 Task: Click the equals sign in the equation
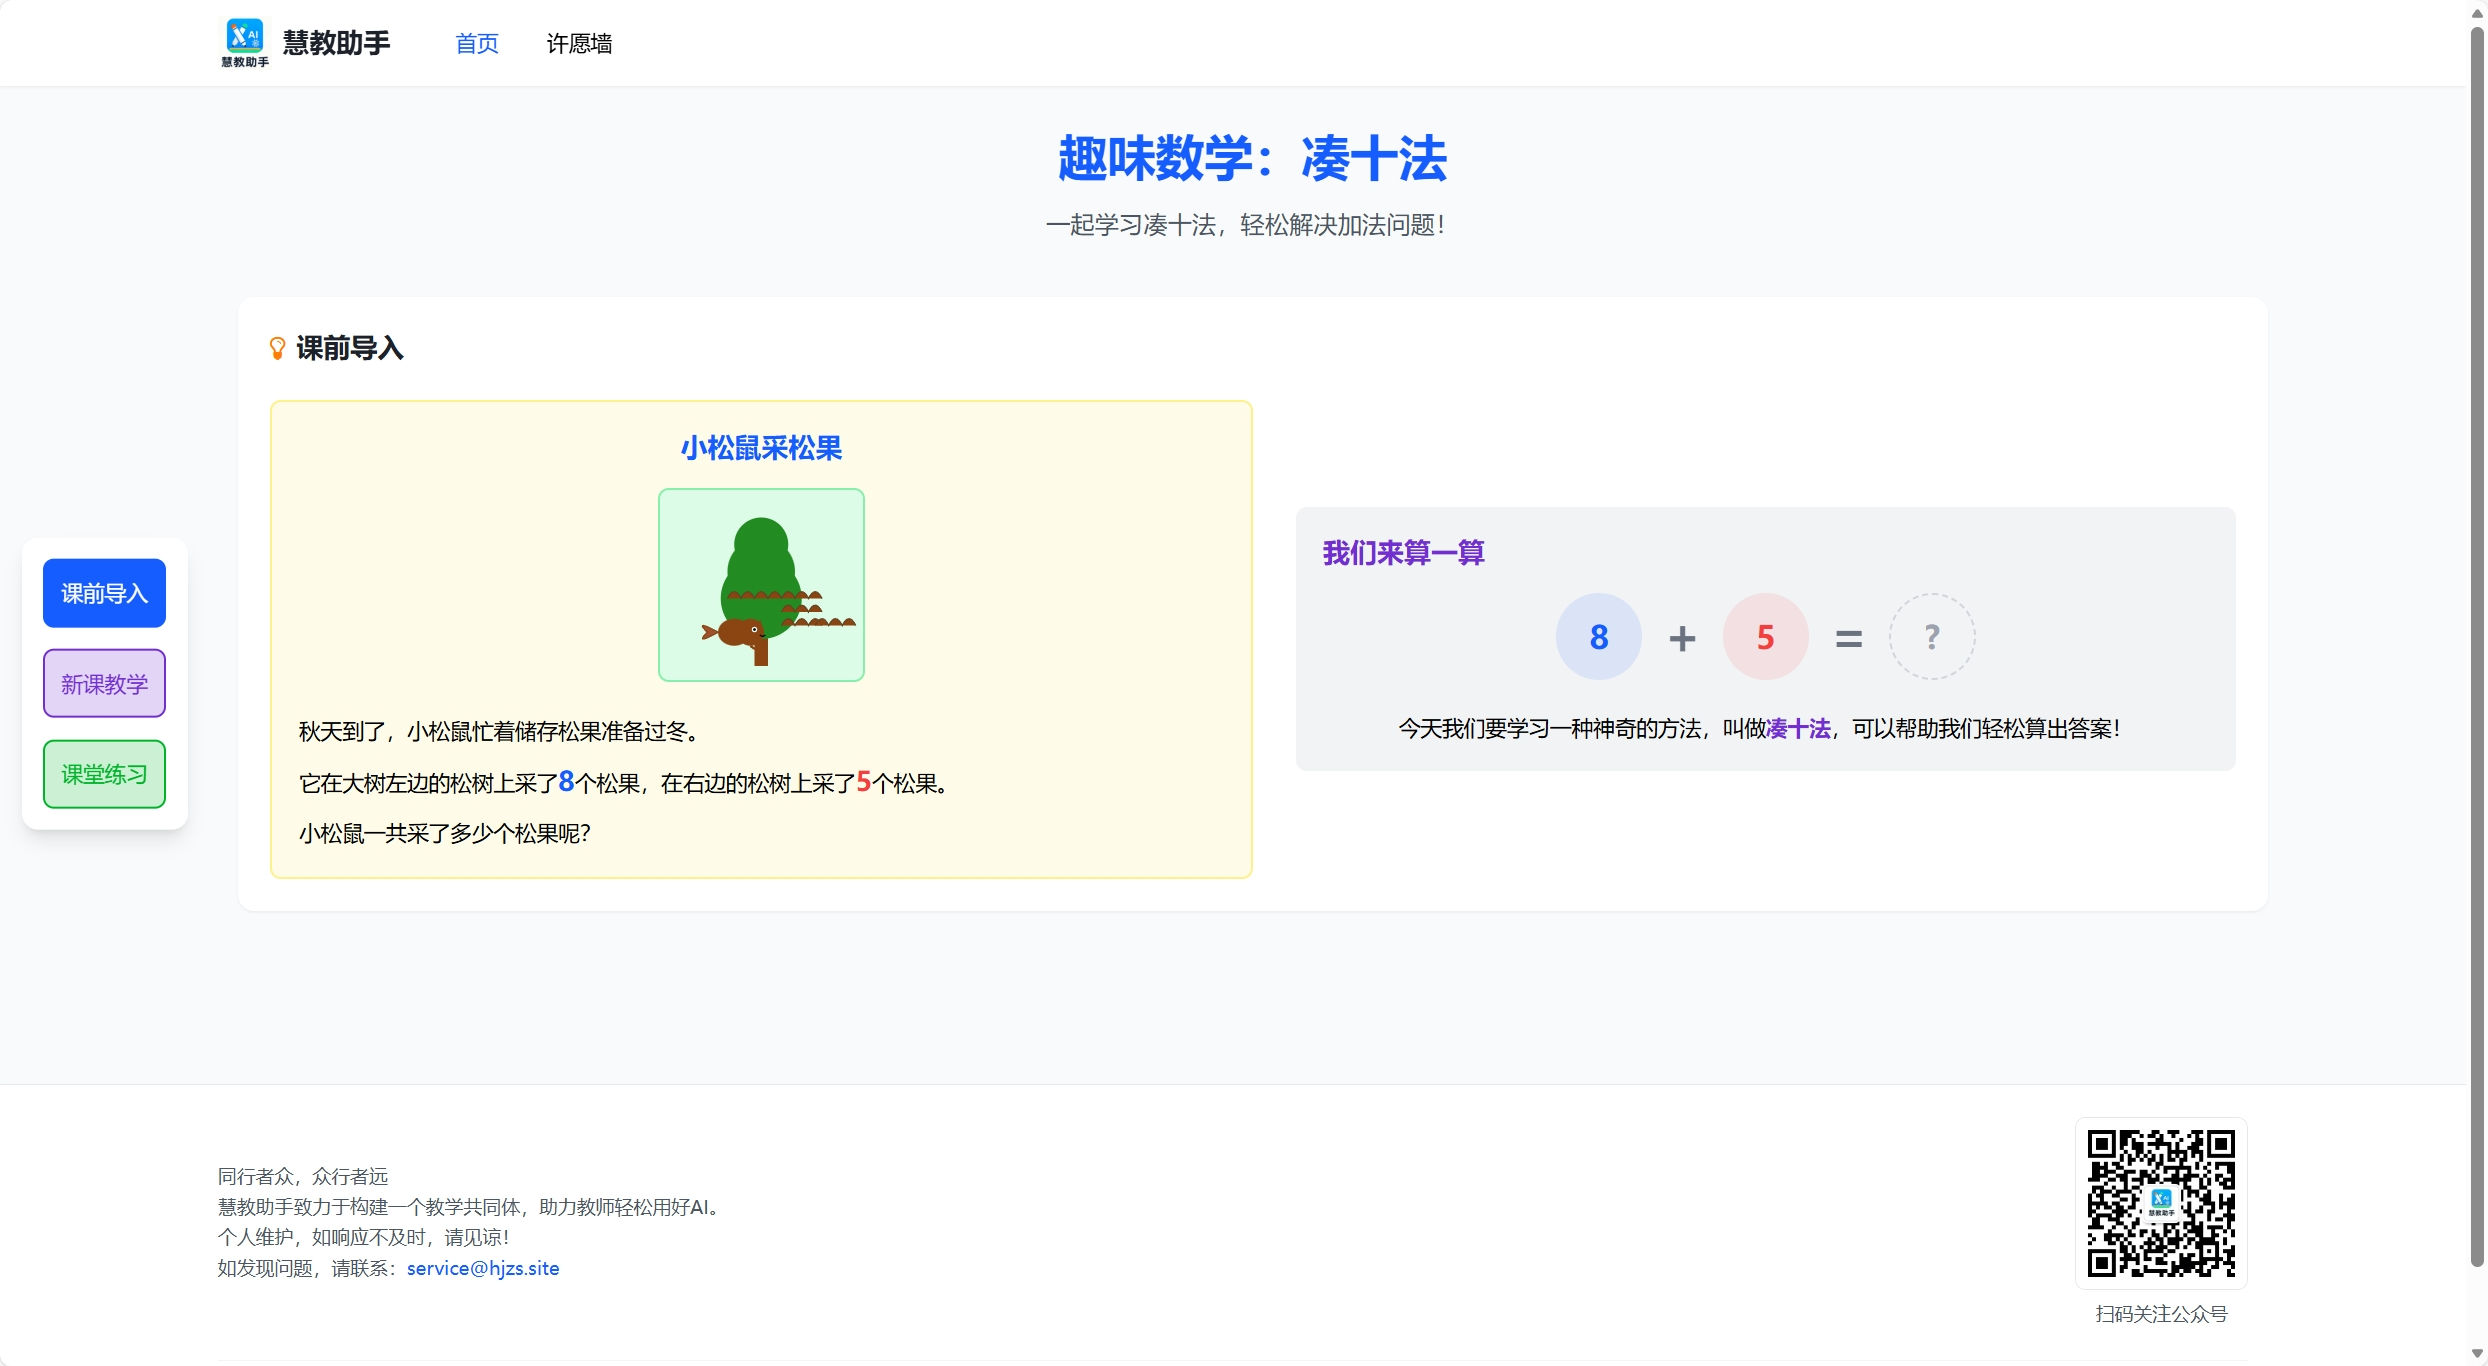1849,638
